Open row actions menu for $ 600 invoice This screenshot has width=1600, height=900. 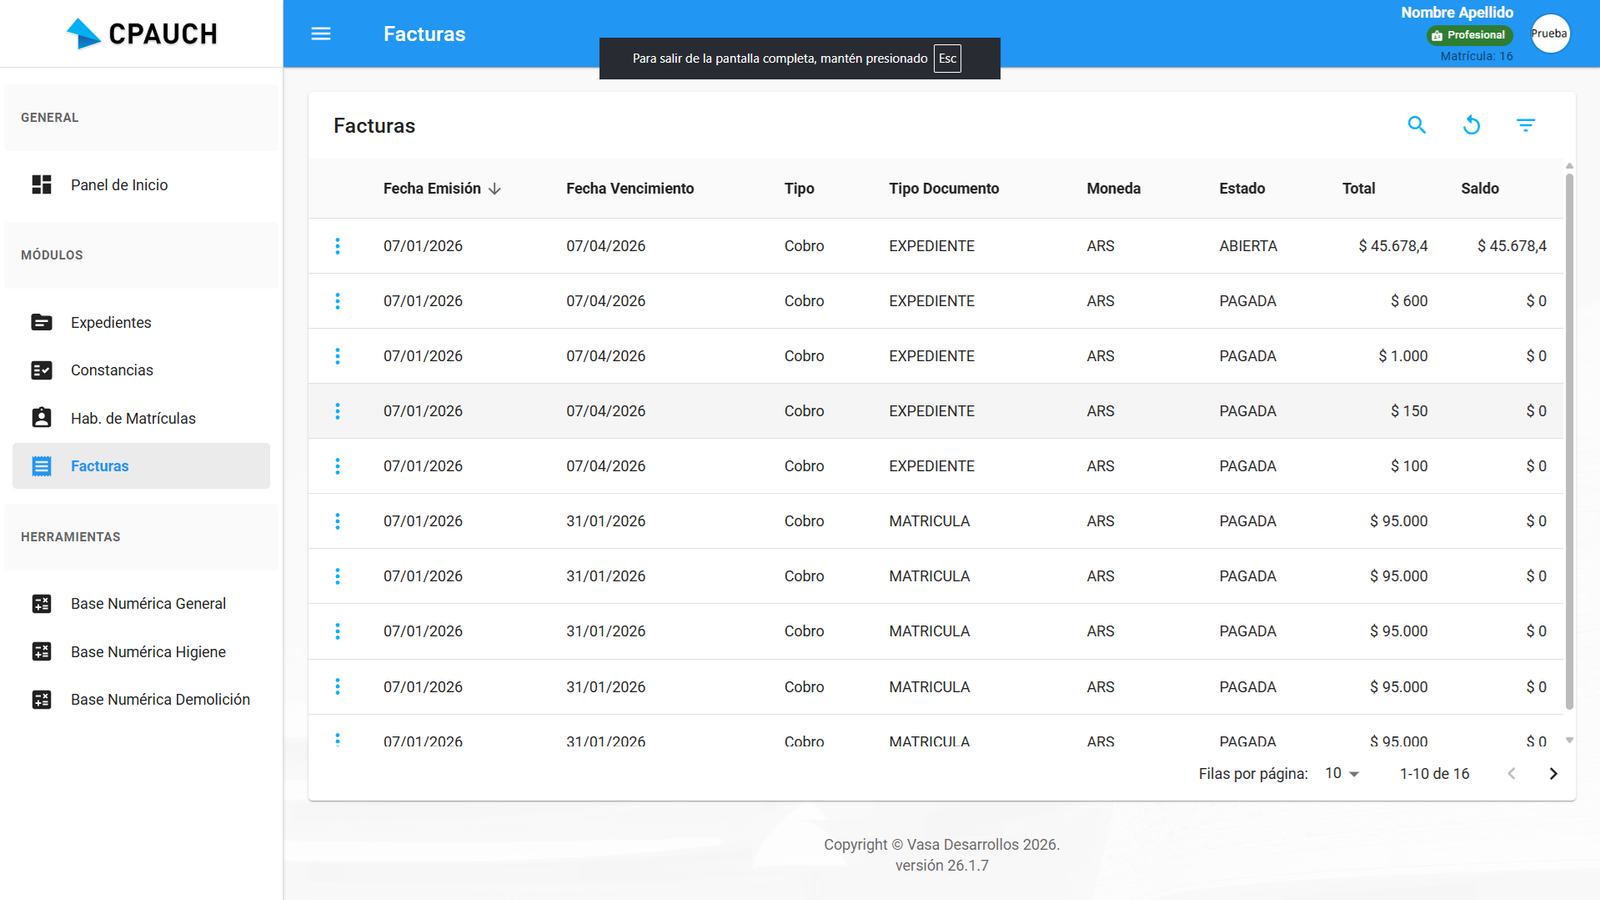click(x=338, y=301)
